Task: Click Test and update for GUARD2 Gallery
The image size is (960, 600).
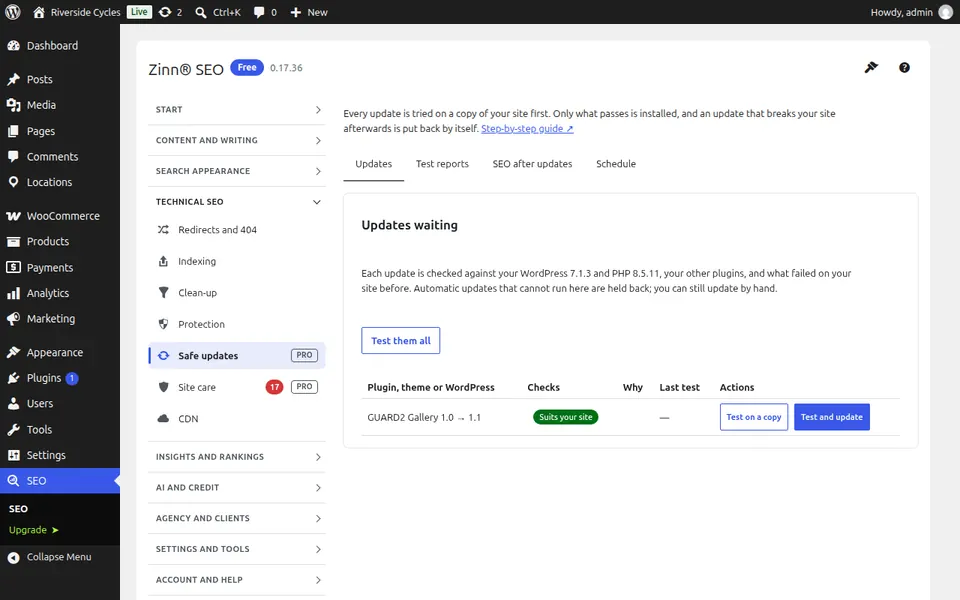Action: [x=831, y=417]
